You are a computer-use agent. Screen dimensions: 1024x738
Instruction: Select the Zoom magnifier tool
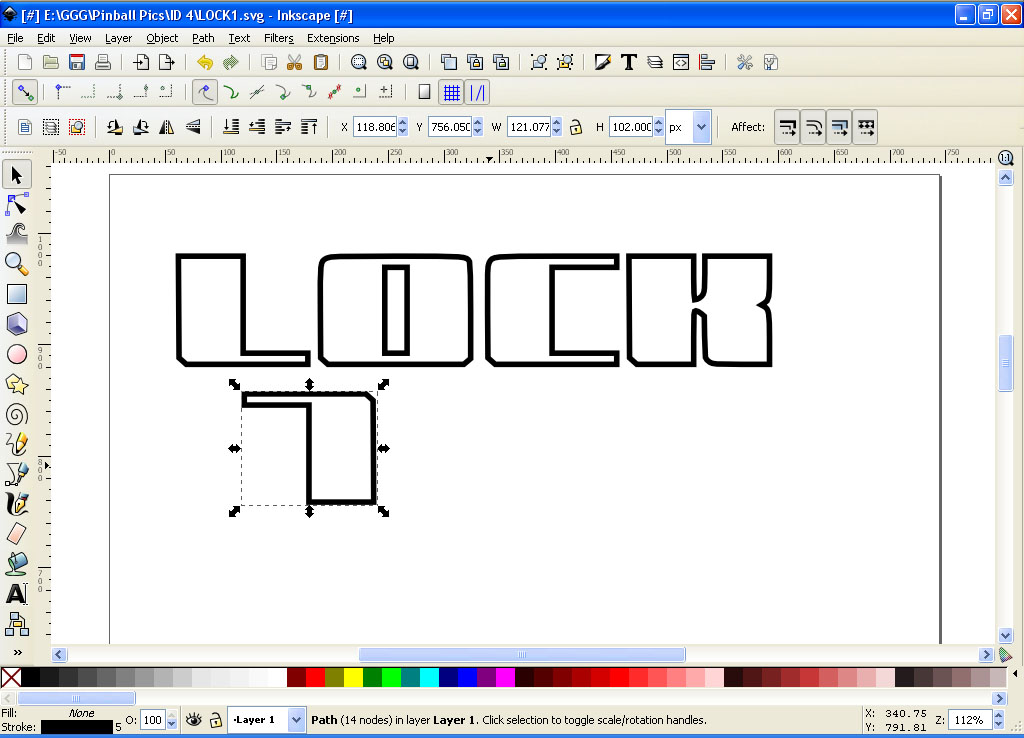point(17,264)
